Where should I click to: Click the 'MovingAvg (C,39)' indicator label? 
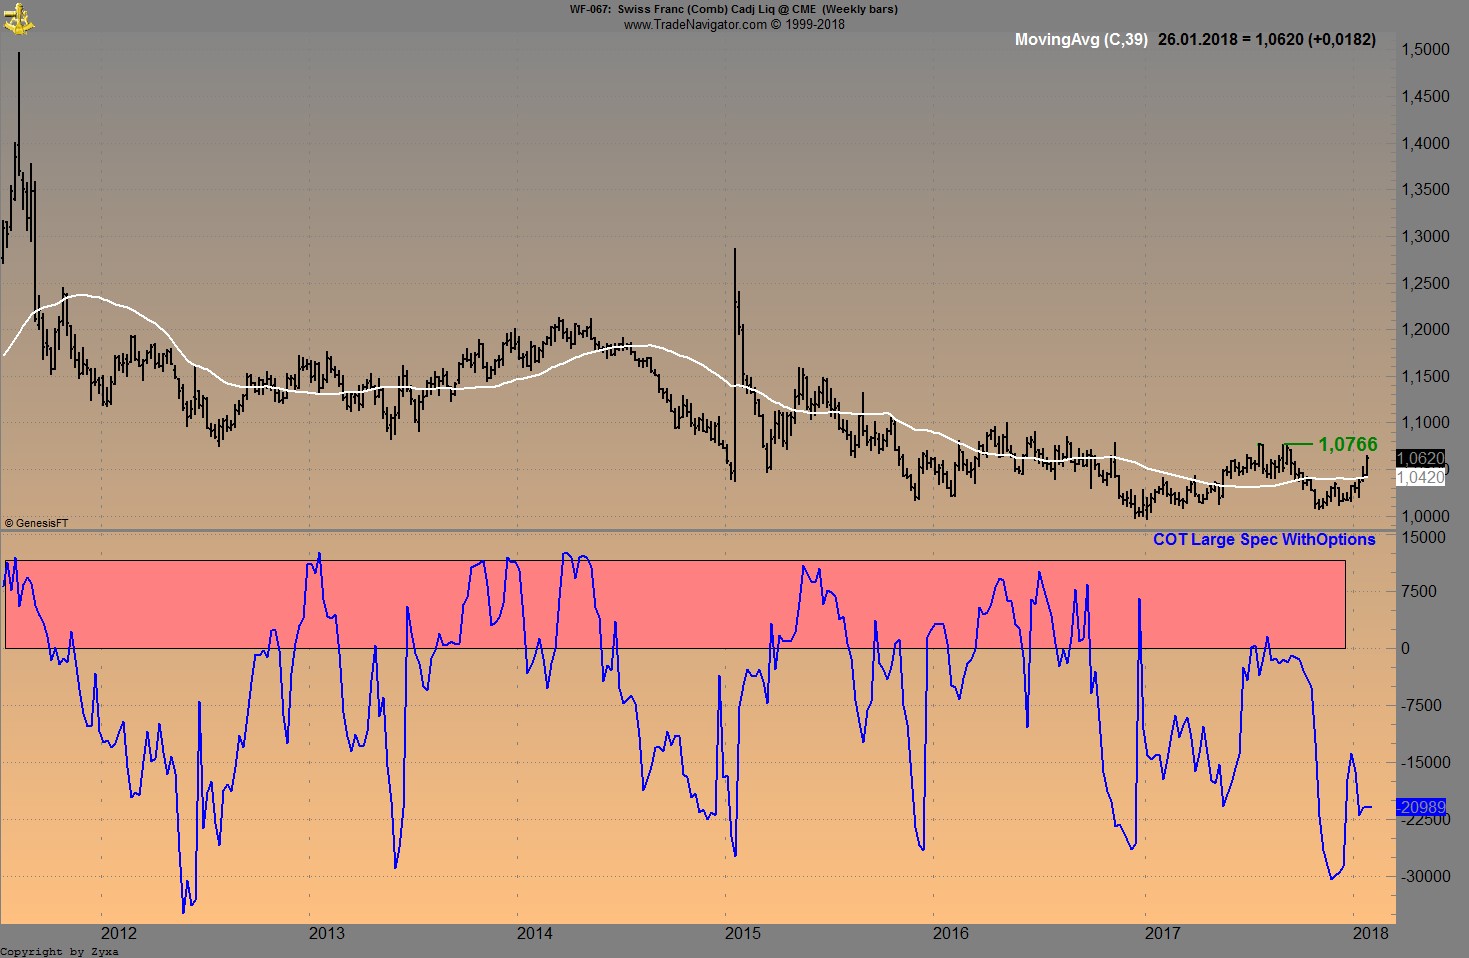(x=1081, y=40)
